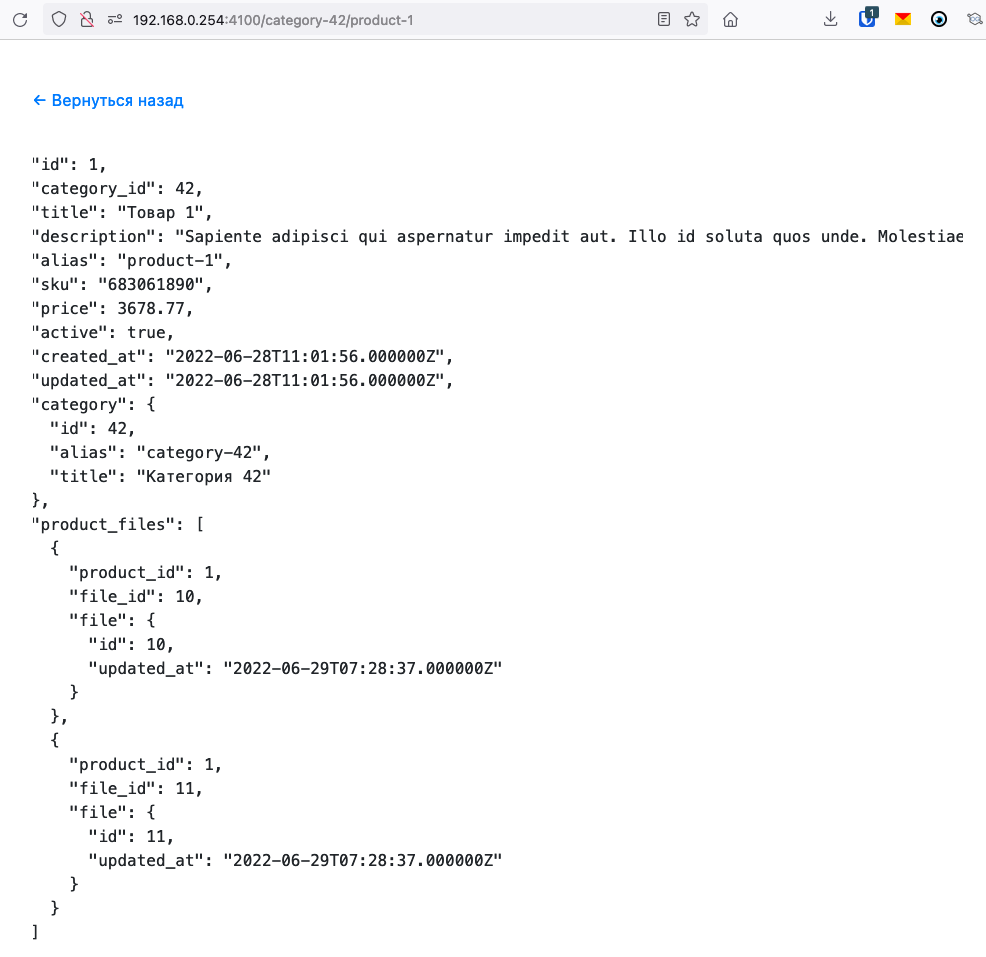The image size is (986, 957).
Task: Click the insecure connection lock icon
Action: click(x=87, y=20)
